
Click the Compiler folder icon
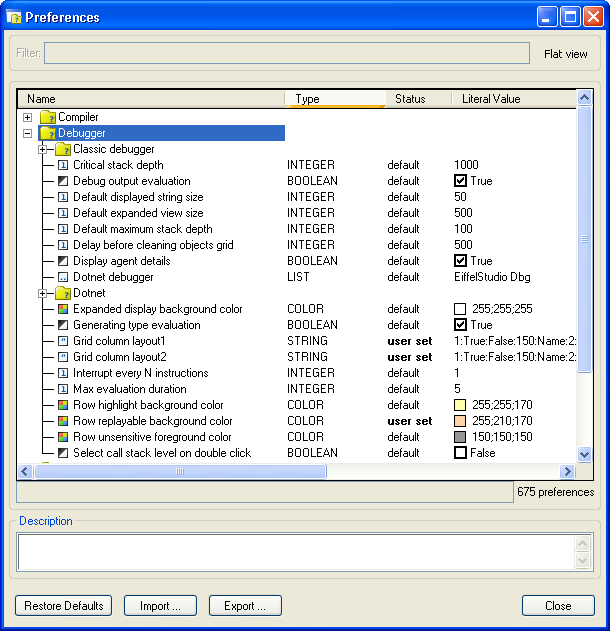pos(47,117)
